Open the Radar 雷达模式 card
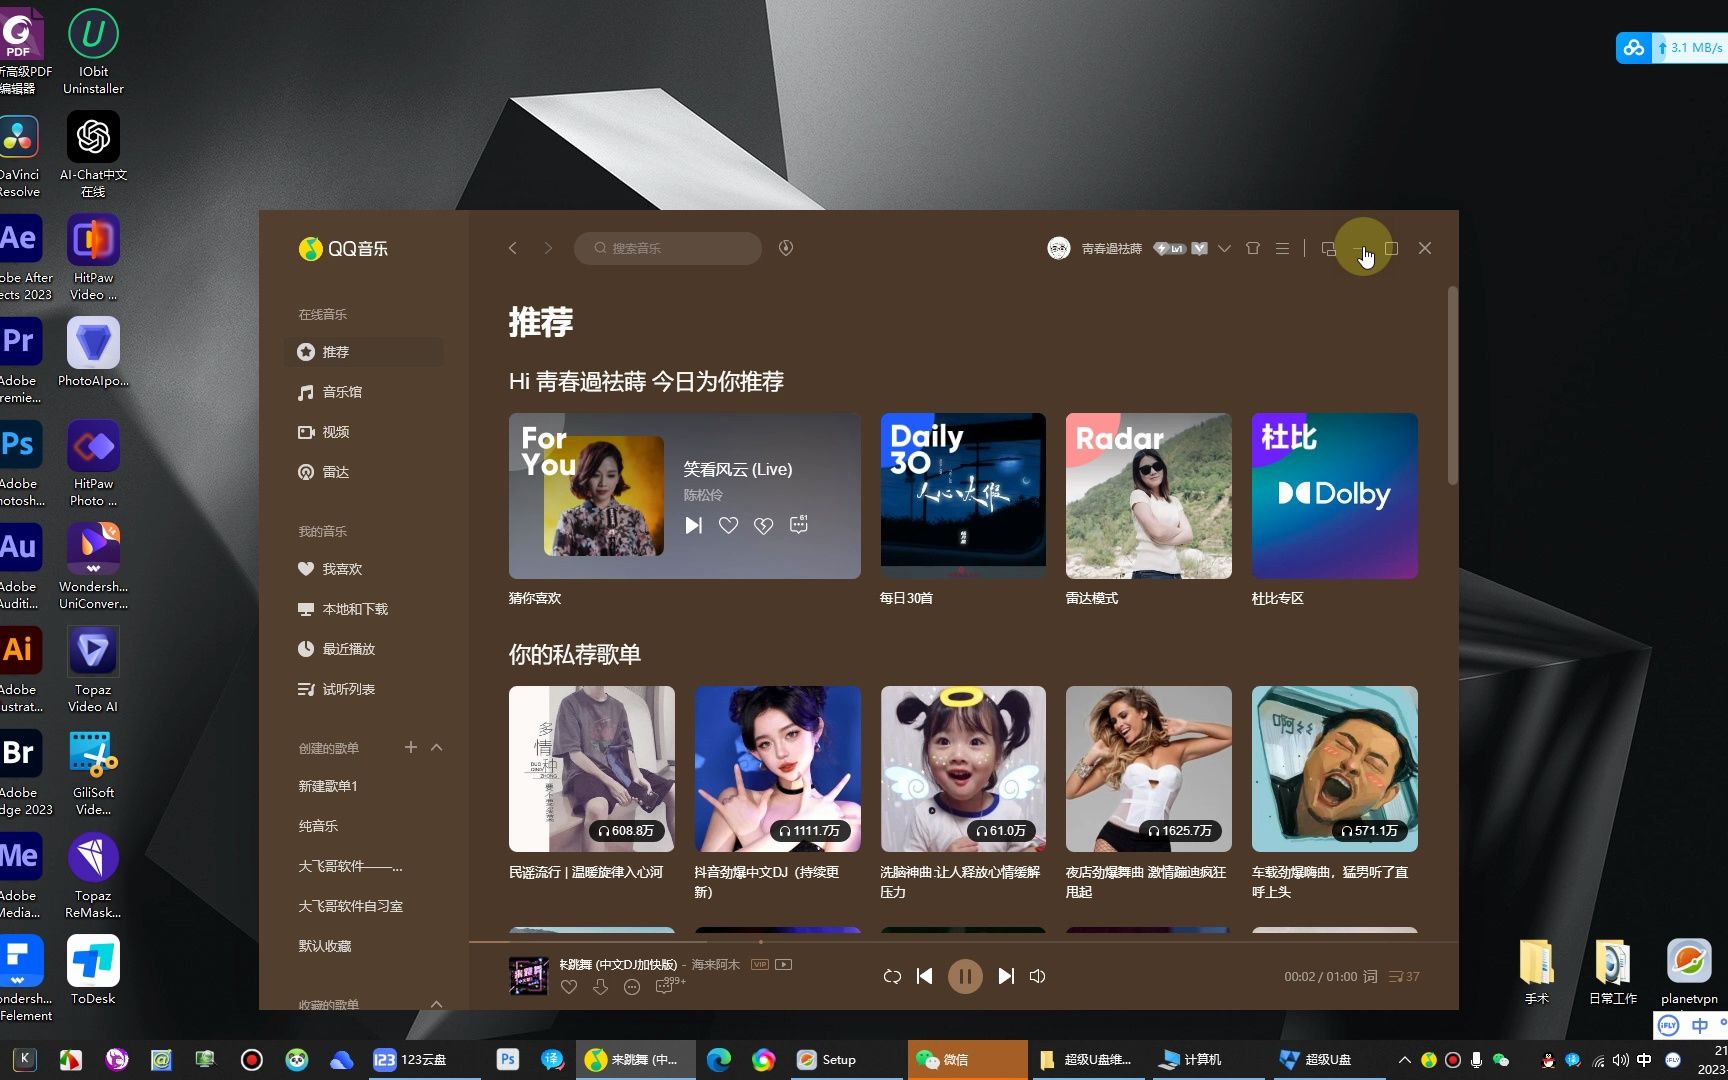The image size is (1728, 1080). pos(1149,496)
